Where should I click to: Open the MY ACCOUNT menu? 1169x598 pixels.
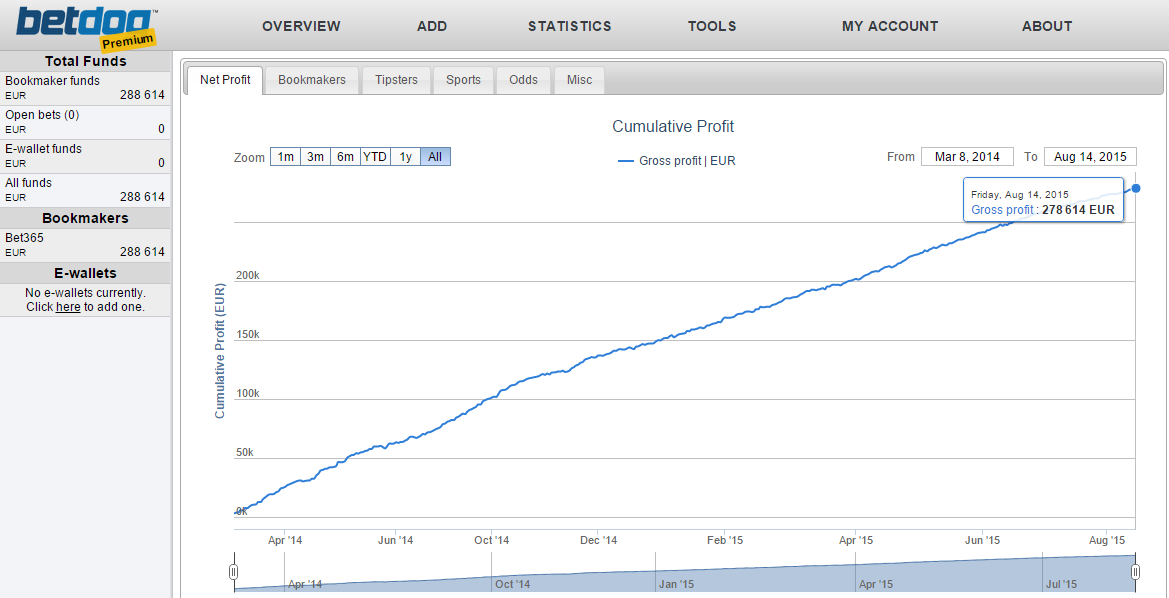(x=890, y=26)
